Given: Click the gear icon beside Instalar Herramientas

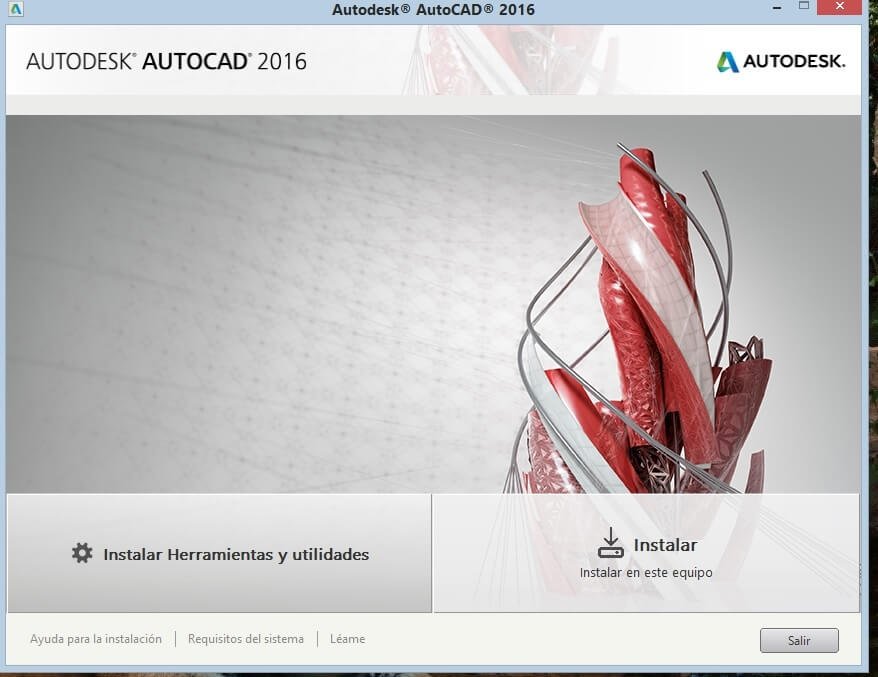Looking at the screenshot, I should pos(82,553).
